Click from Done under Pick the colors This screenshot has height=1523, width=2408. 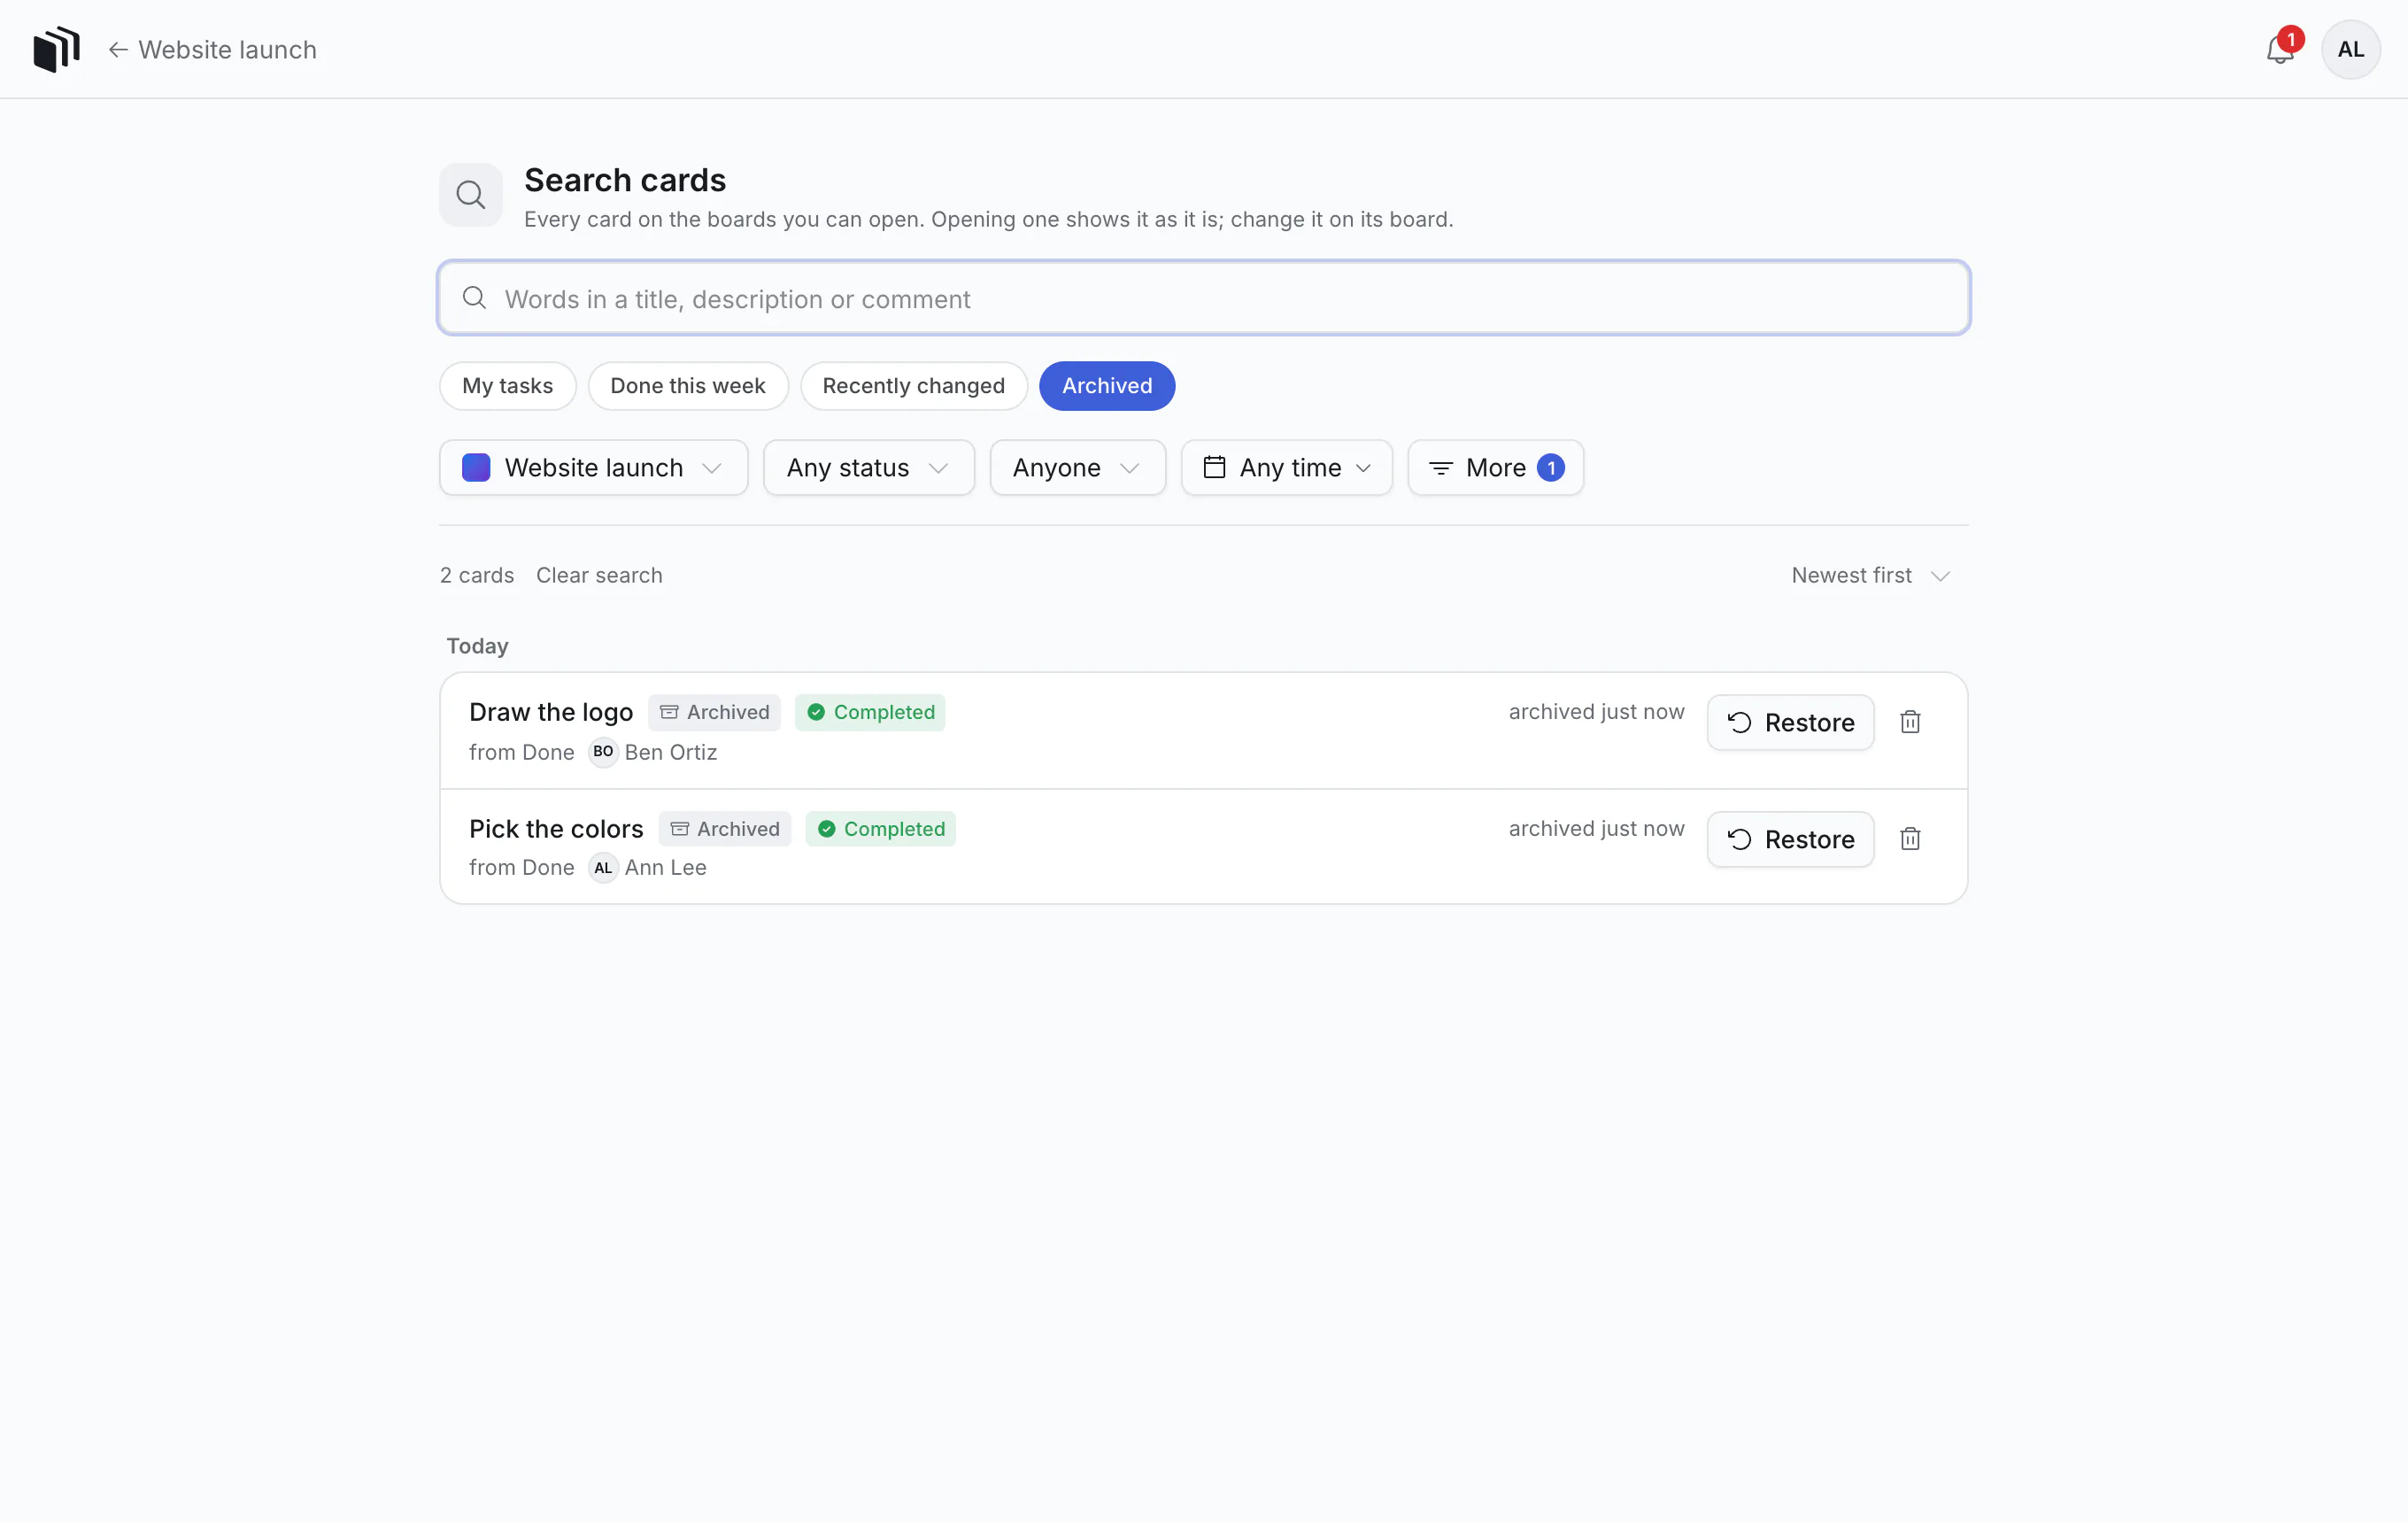(521, 867)
